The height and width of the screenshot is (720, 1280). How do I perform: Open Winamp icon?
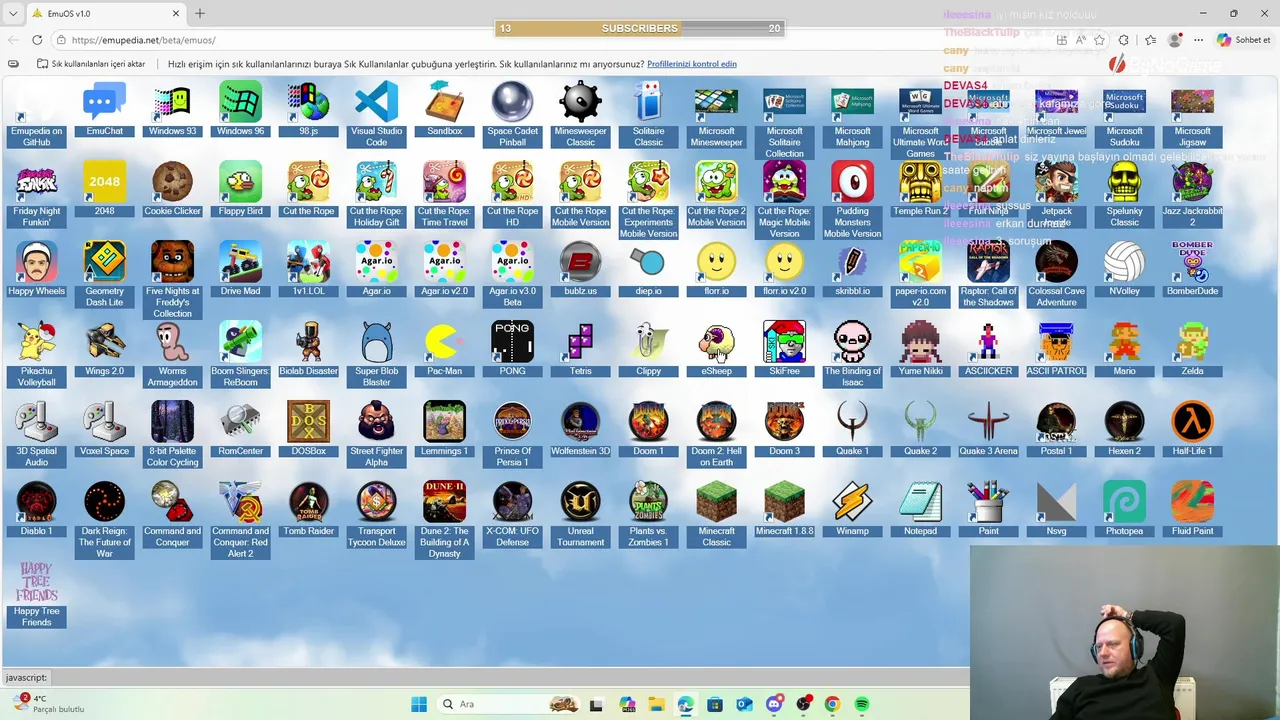[x=852, y=510]
